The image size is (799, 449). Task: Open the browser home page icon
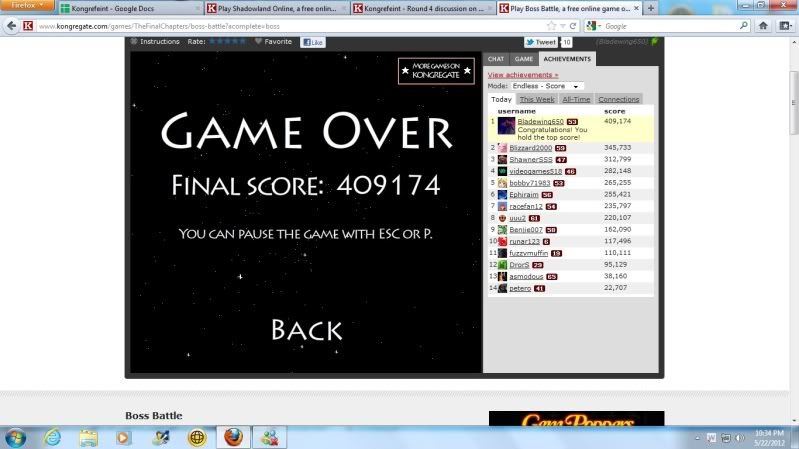click(763, 26)
